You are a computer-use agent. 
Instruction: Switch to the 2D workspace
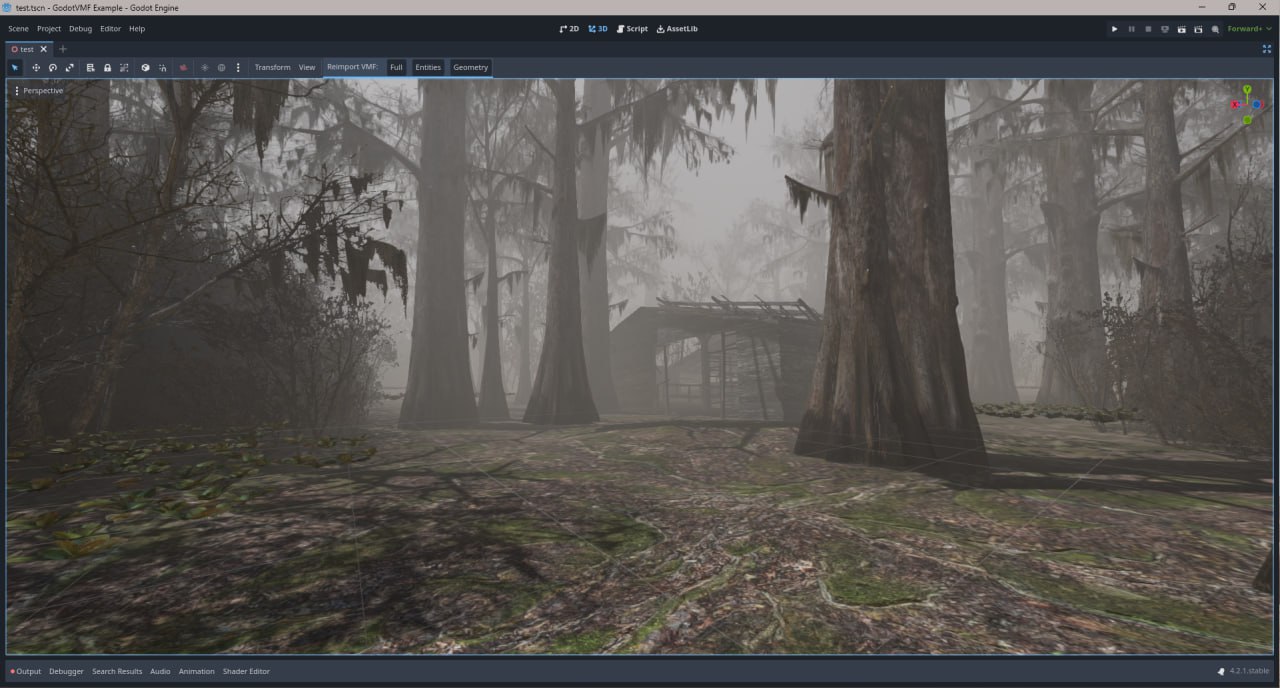click(569, 29)
